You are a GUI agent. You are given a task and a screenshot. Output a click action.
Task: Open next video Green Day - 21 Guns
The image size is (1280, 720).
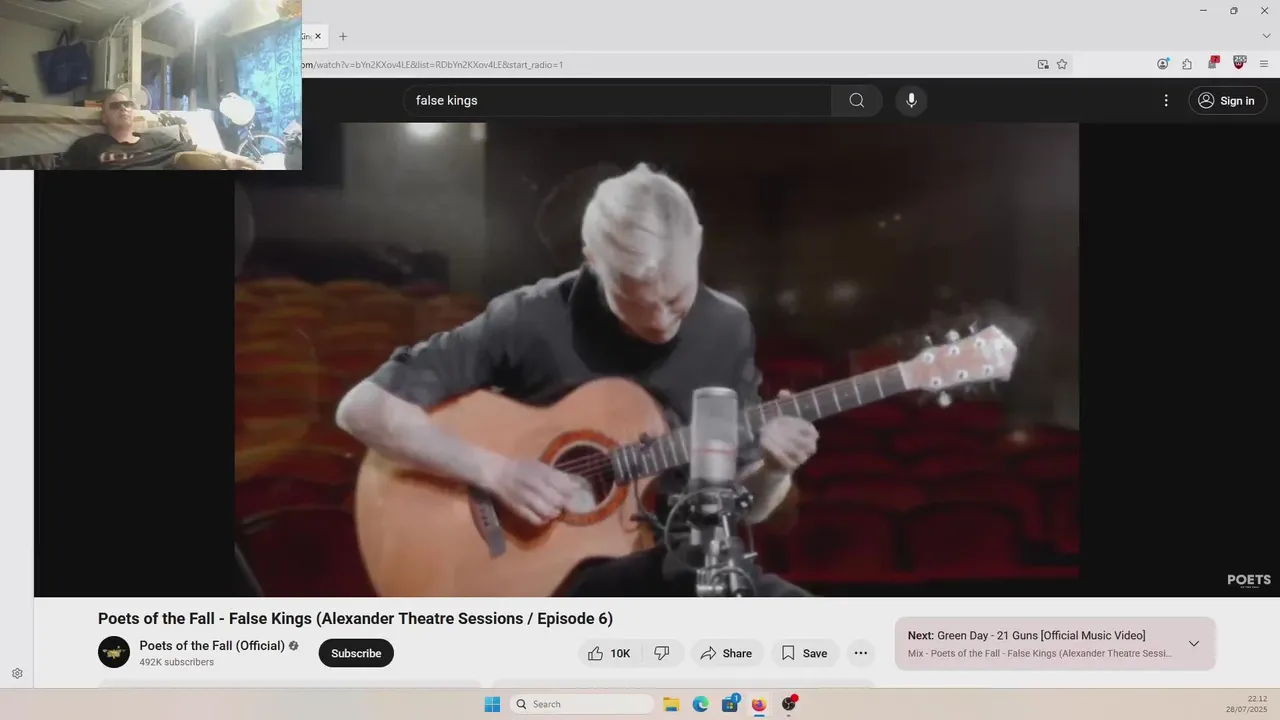(1027, 635)
